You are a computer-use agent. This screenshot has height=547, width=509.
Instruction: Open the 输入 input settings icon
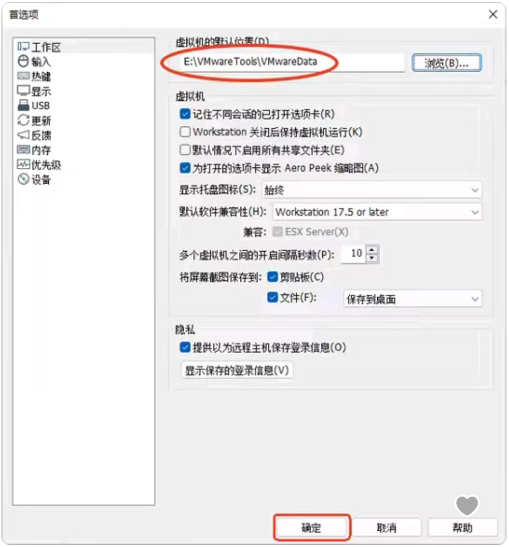[x=23, y=61]
